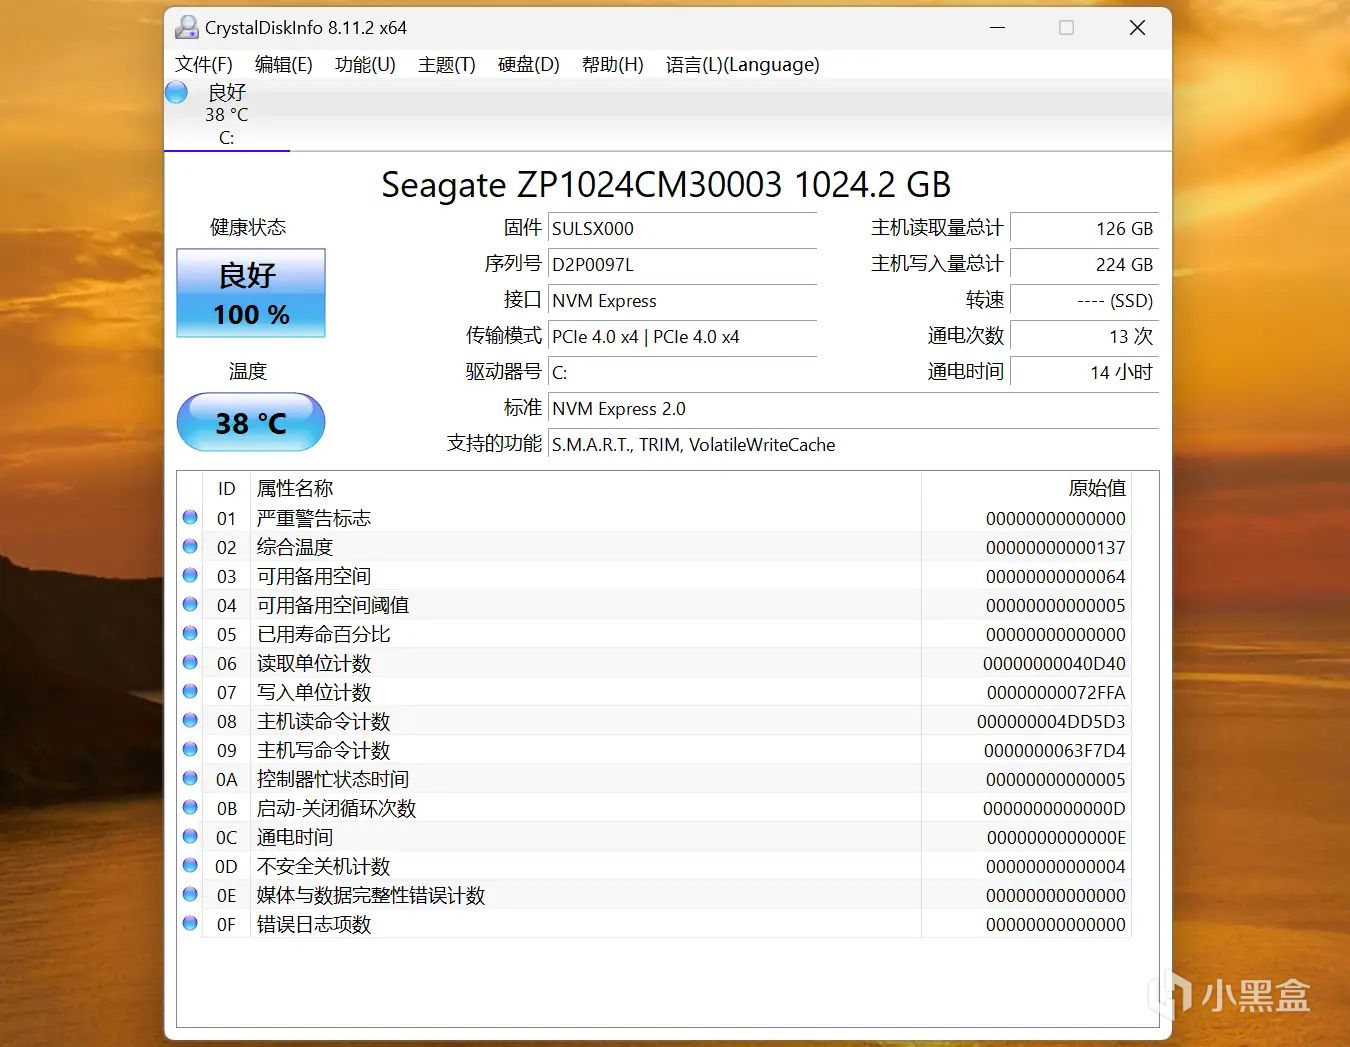The width and height of the screenshot is (1350, 1047).
Task: Click the CrystalDiskInfo app icon in title bar
Action: tap(186, 27)
